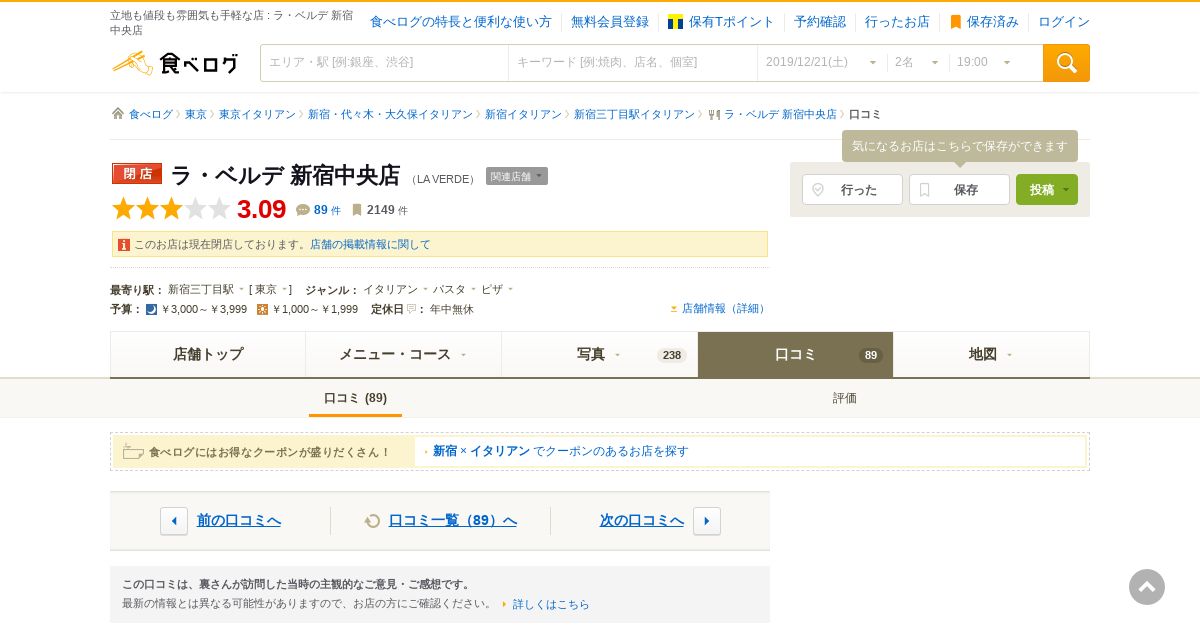1200x630 pixels.
Task: Open the party size dropdown 2名
Action: point(918,62)
